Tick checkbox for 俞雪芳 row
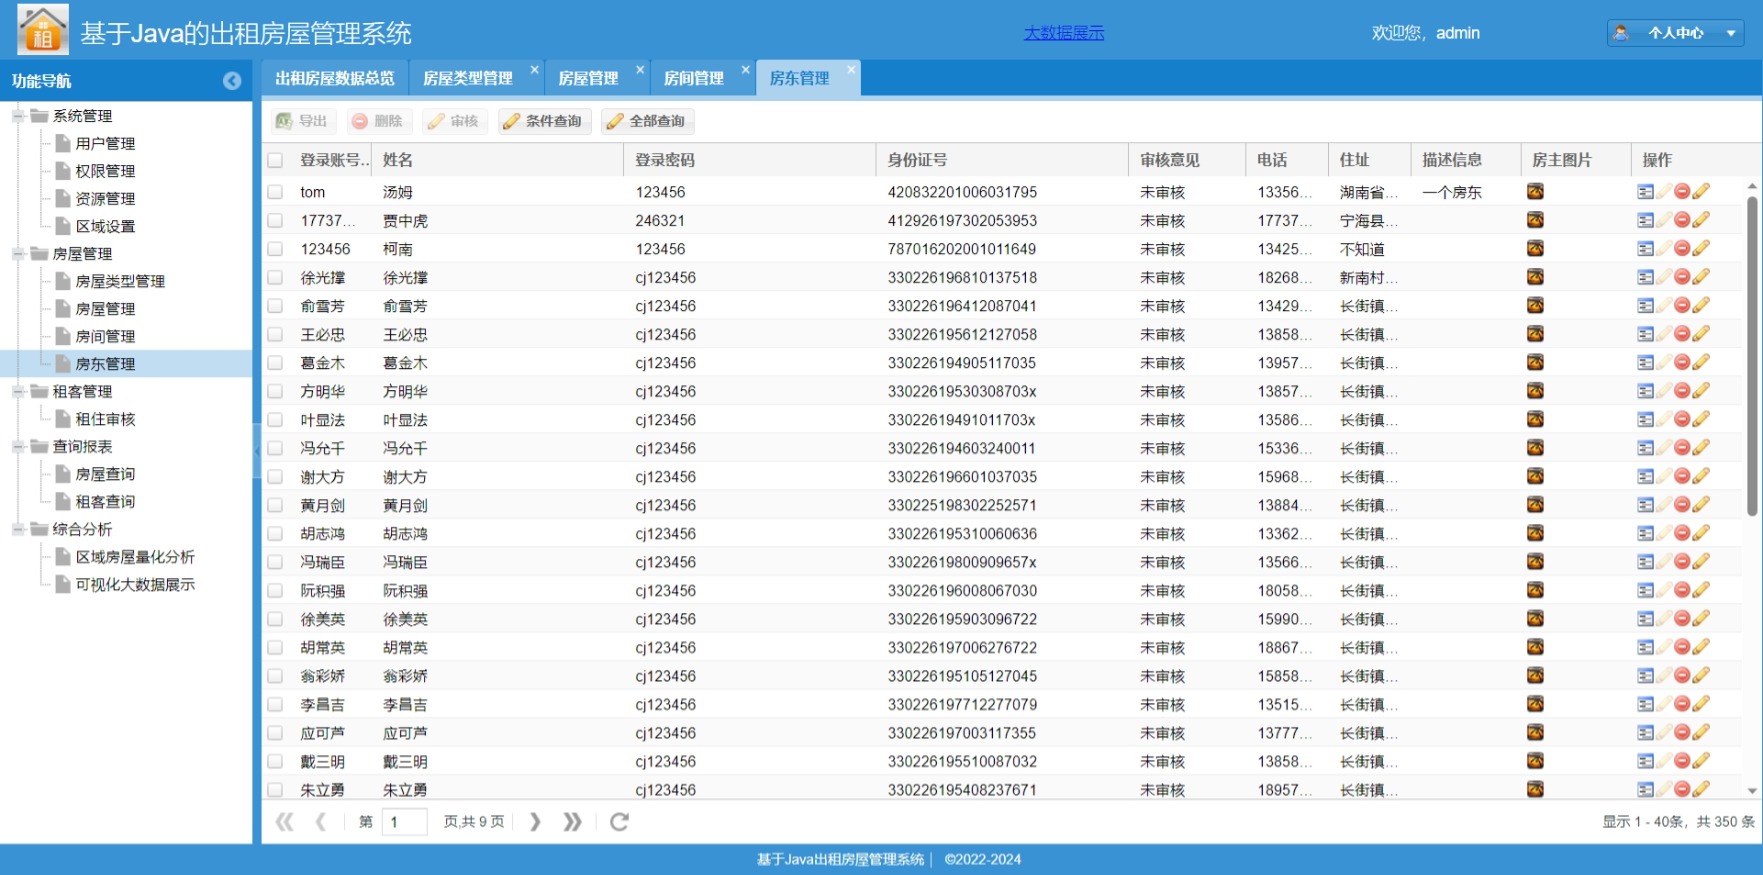Viewport: 1763px width, 875px height. click(x=275, y=306)
